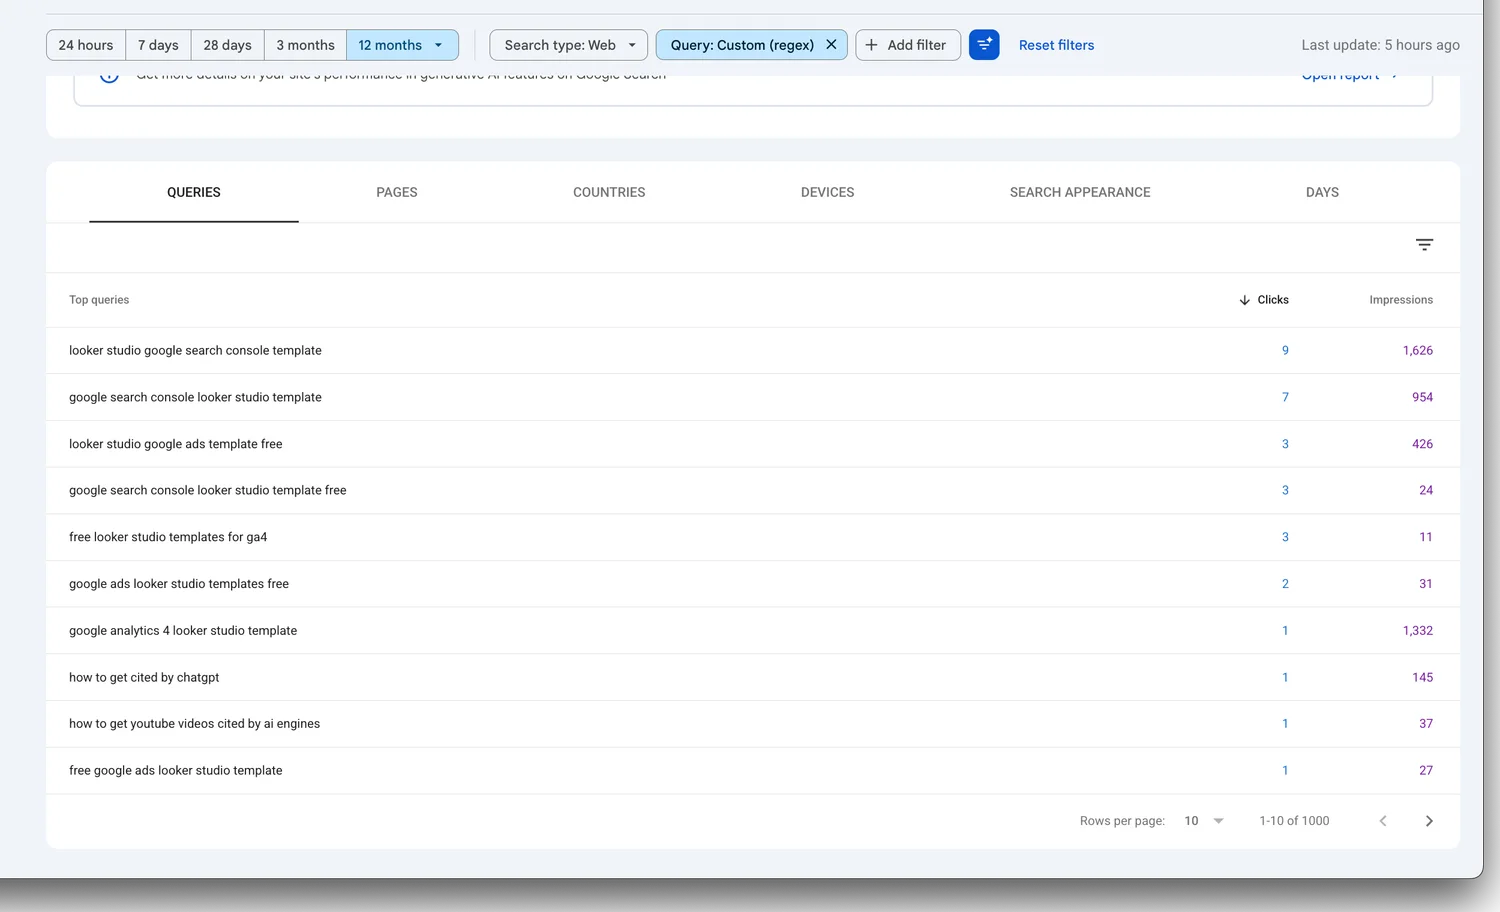Click the 426 impressions value

coord(1422,444)
